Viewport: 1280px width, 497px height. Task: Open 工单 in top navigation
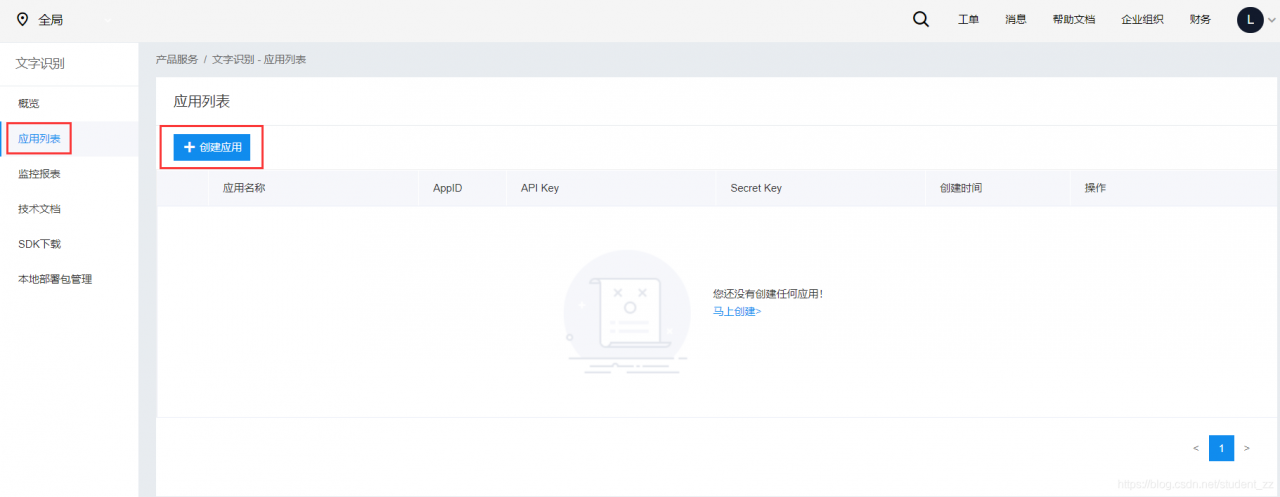pos(968,19)
